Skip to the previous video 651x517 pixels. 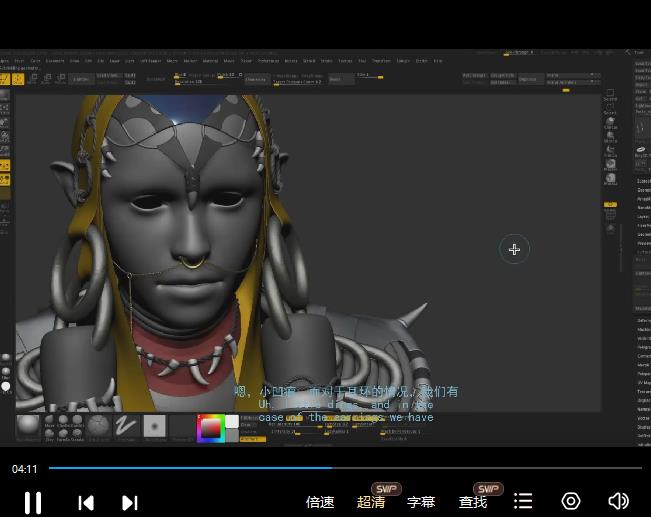point(86,502)
